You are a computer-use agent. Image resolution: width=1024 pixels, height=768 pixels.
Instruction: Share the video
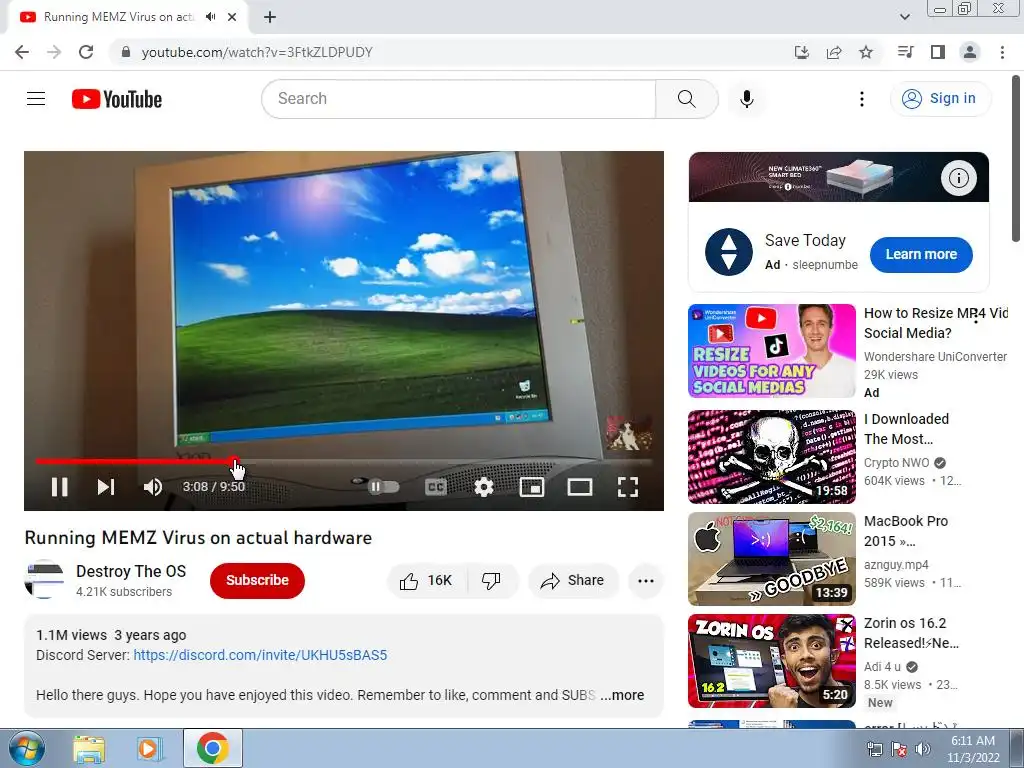point(573,581)
